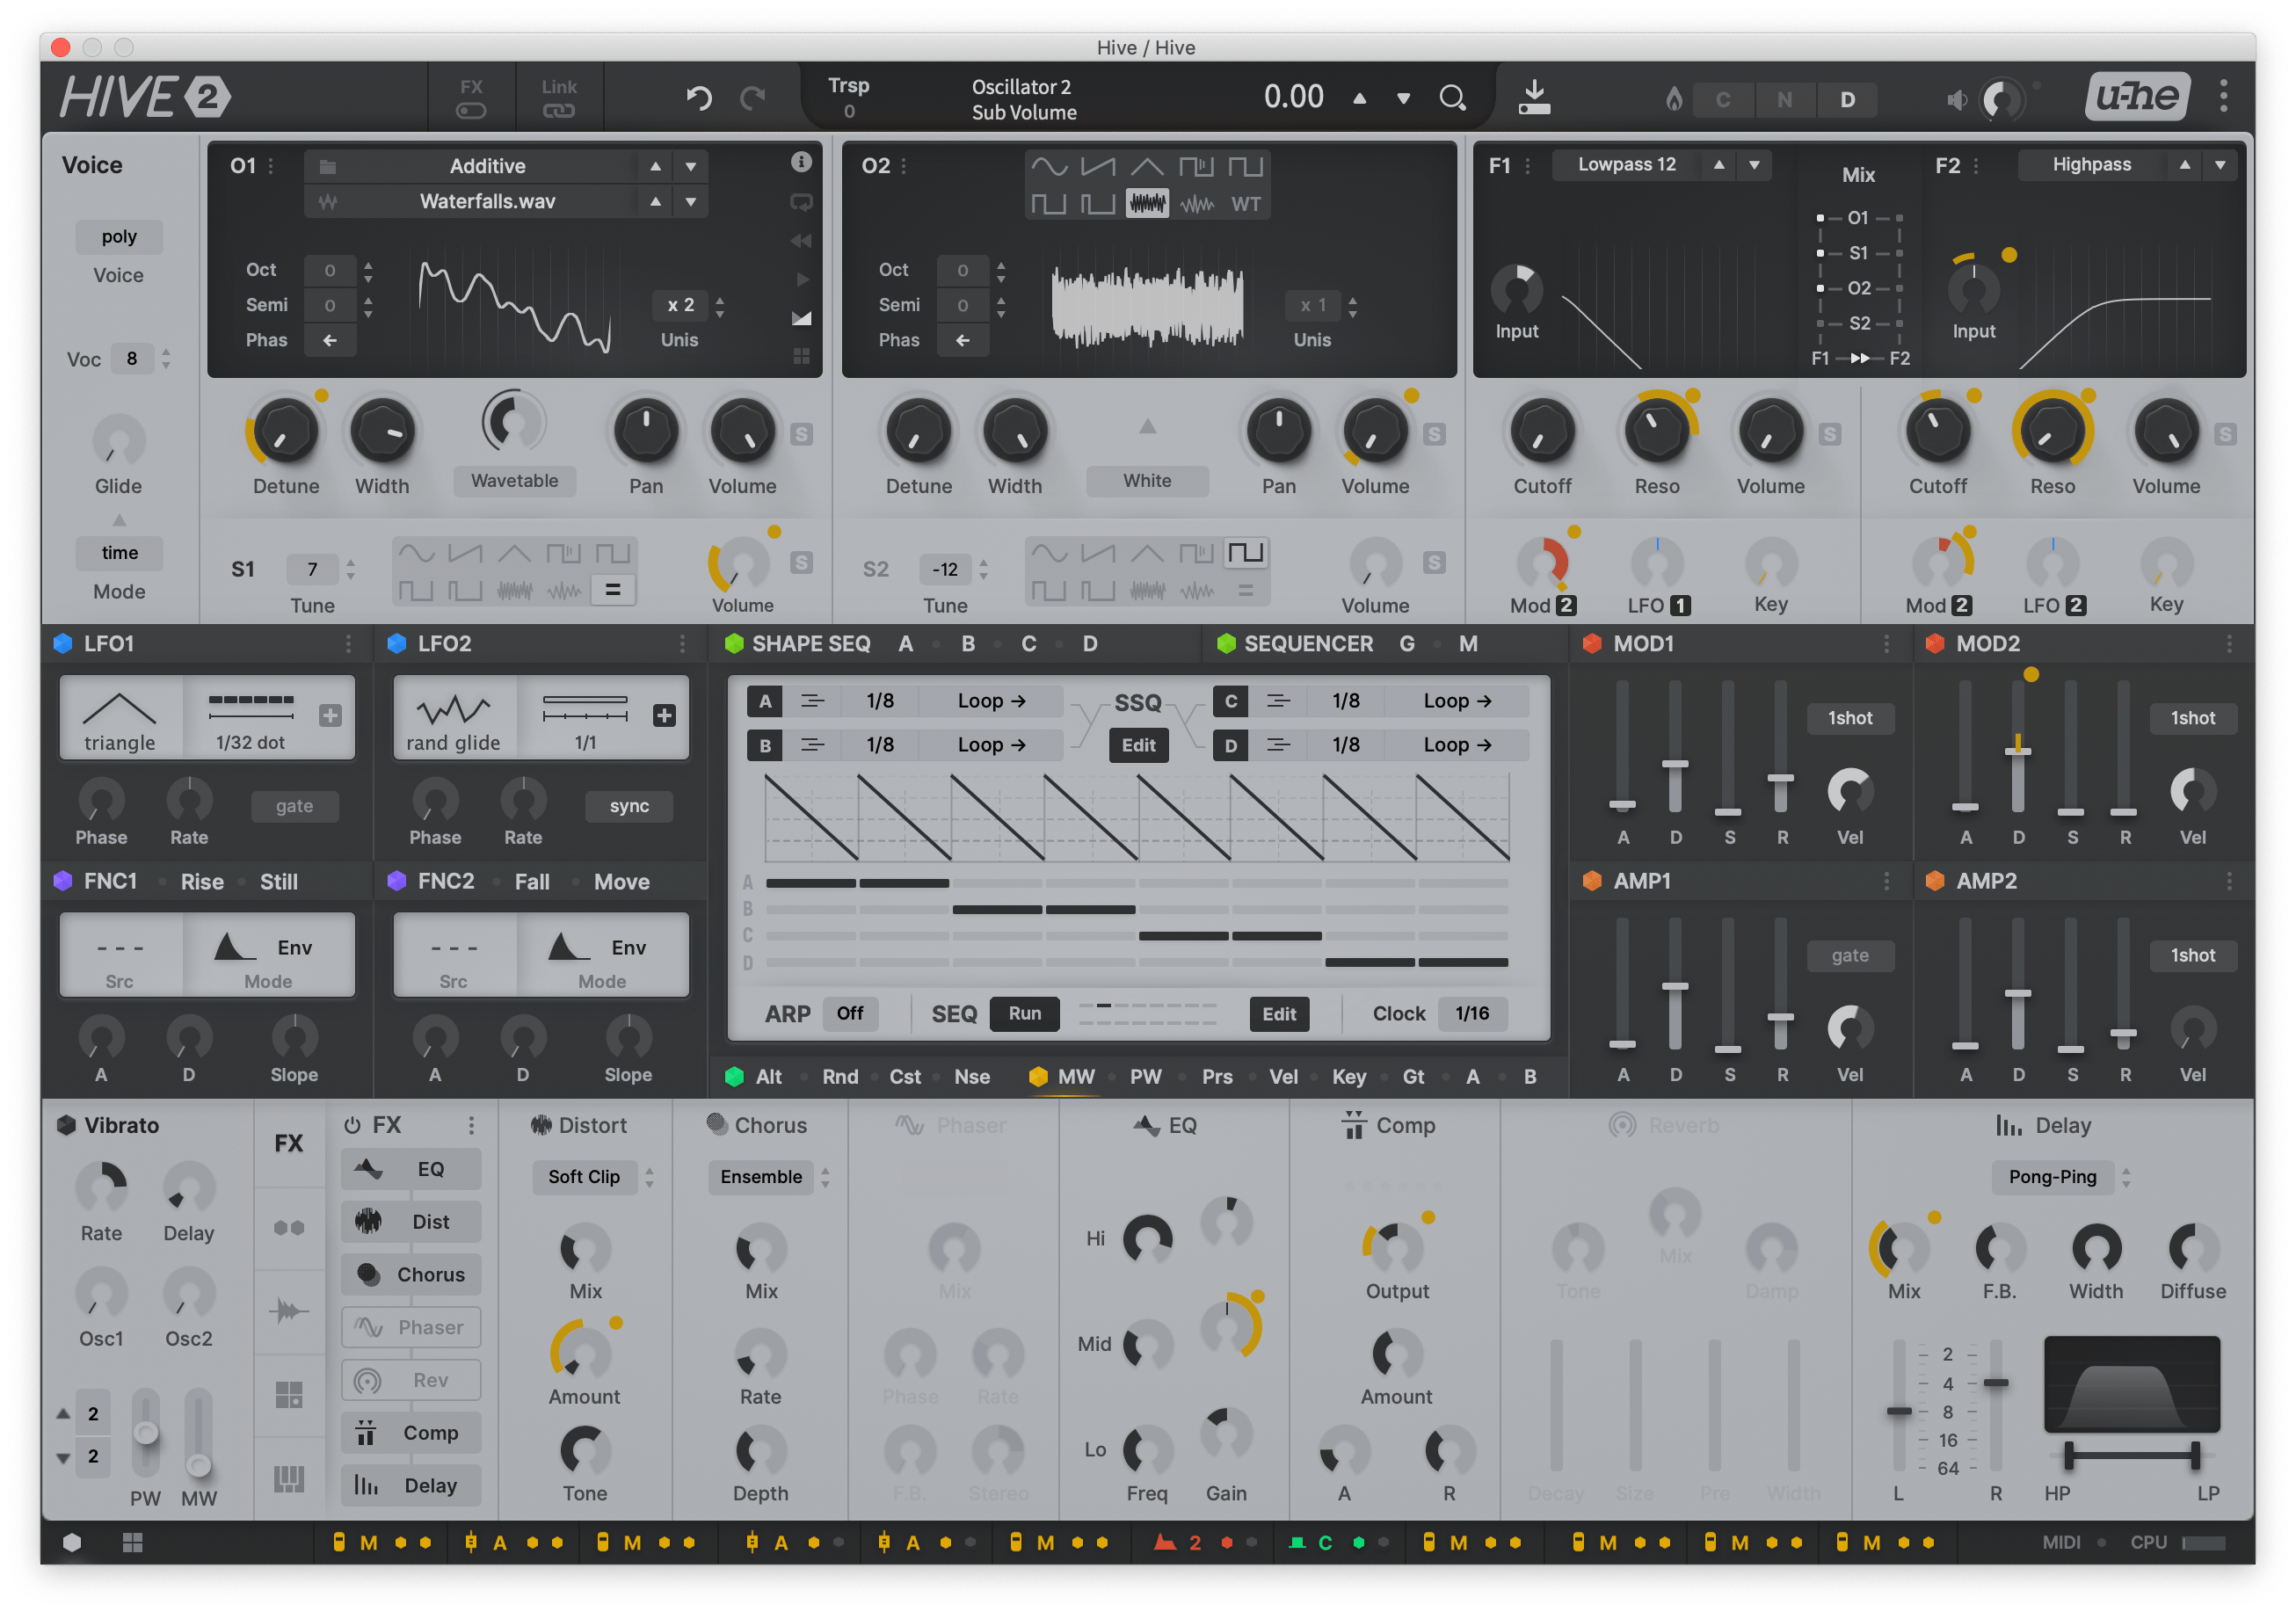This screenshot has height=1612, width=2296.
Task: Switch to SHAPE SEQ tab B
Action: click(968, 643)
